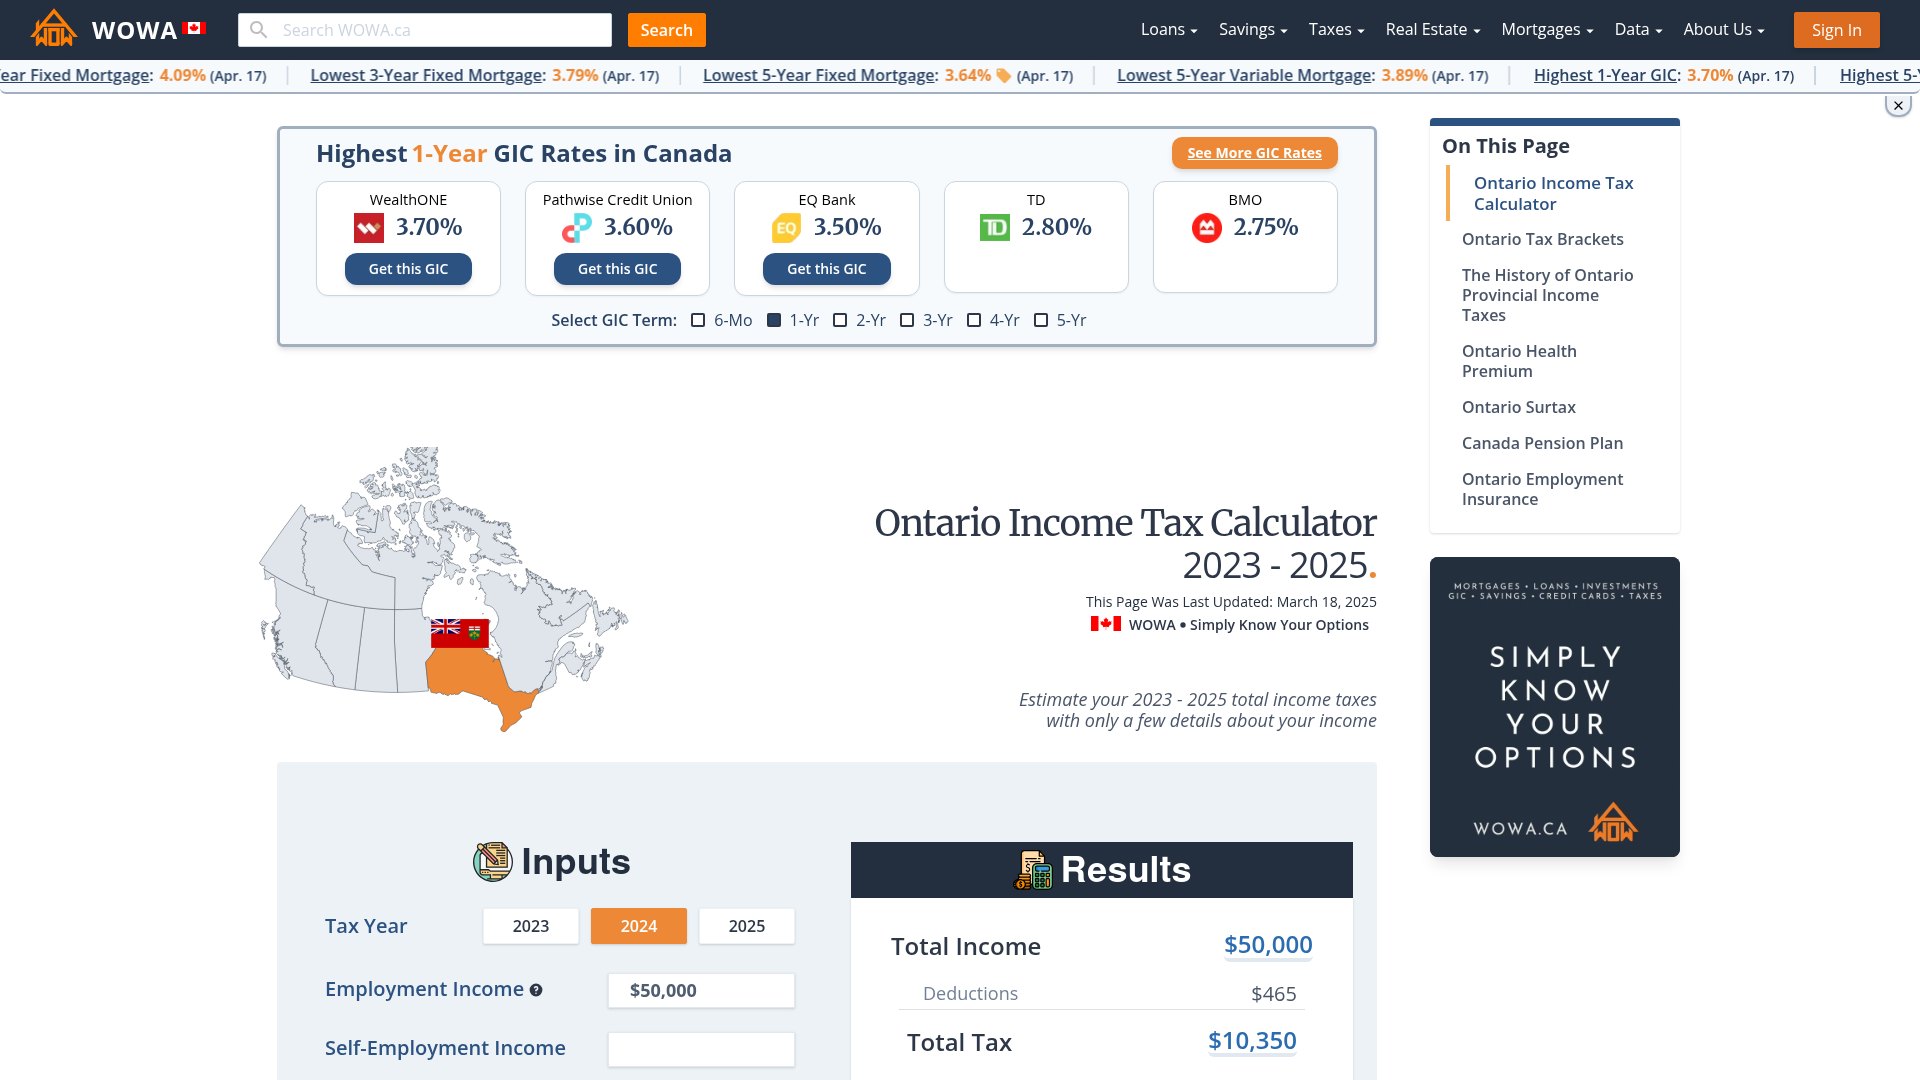Expand the Loans dropdown menu

[x=1167, y=29]
